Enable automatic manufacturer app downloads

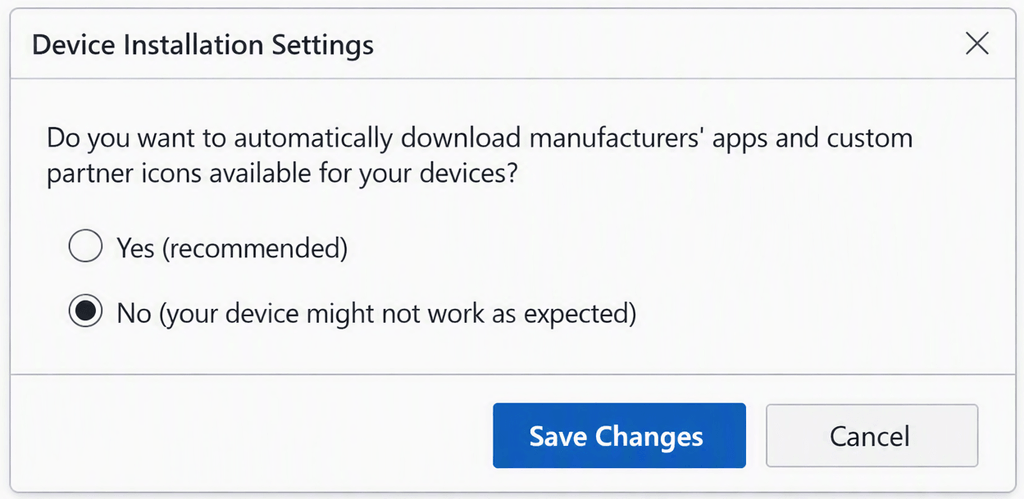coord(86,246)
